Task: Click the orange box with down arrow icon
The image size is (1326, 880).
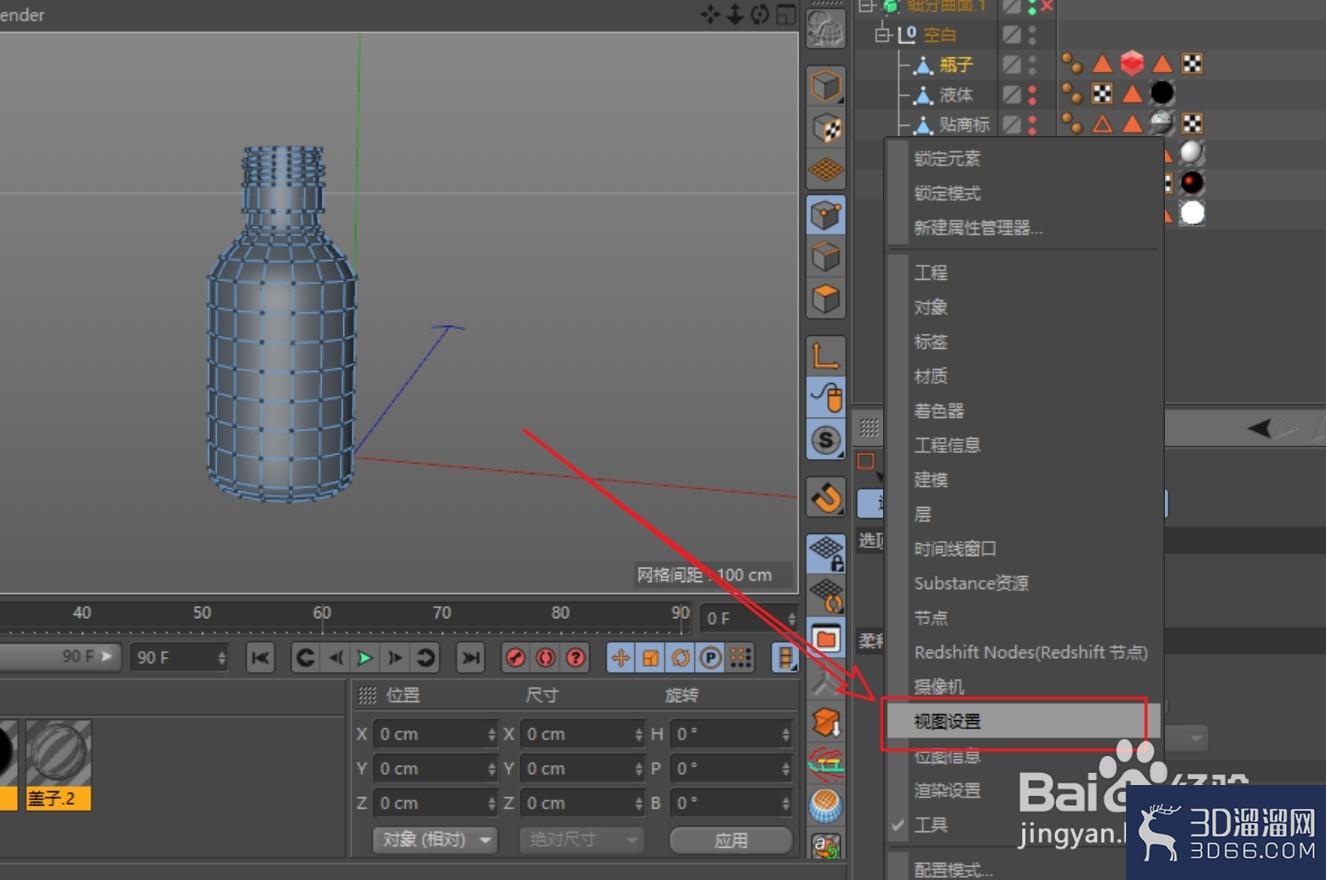Action: pos(826,721)
